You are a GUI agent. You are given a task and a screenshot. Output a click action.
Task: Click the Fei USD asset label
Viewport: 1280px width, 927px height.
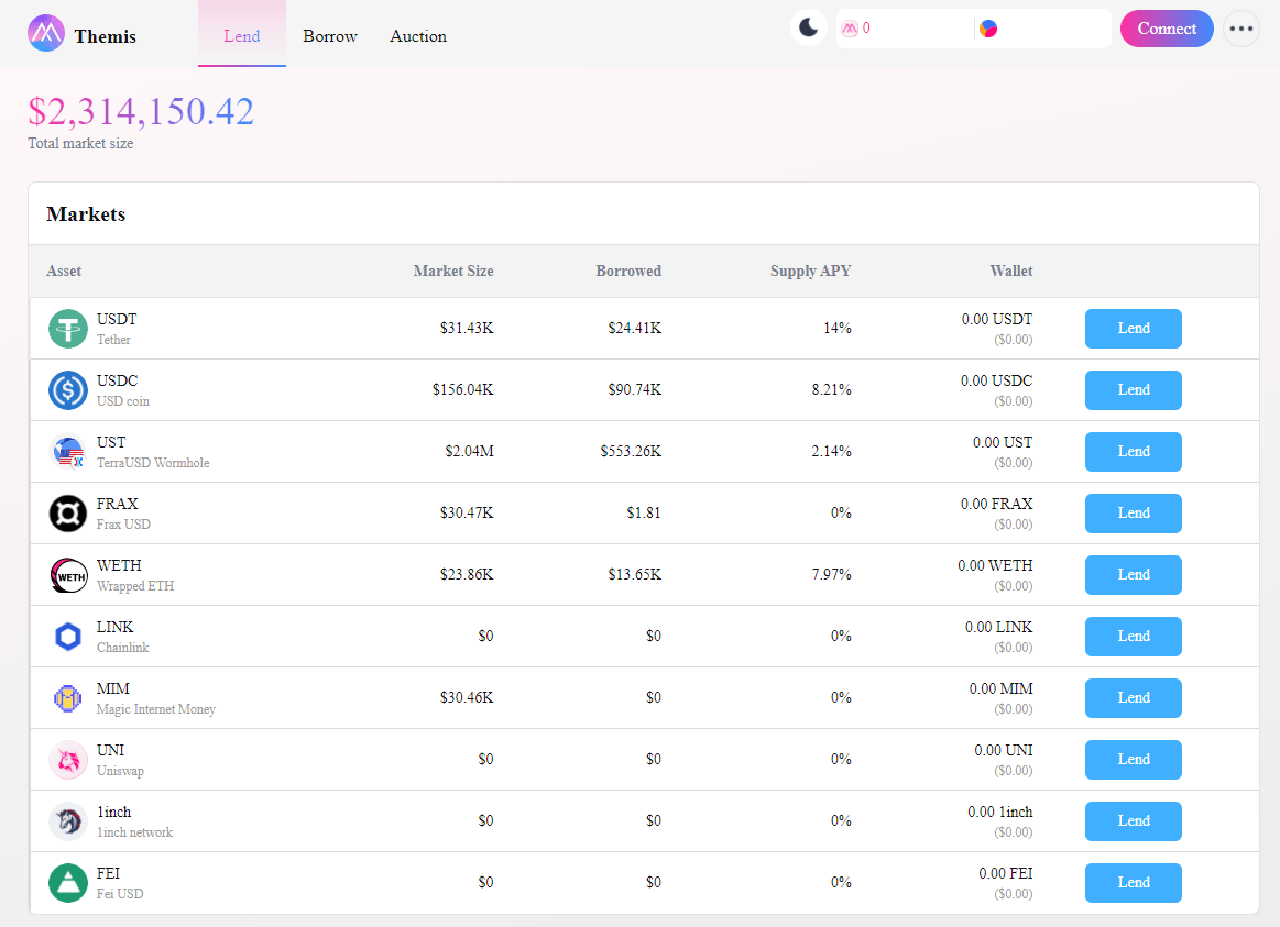[x=120, y=894]
